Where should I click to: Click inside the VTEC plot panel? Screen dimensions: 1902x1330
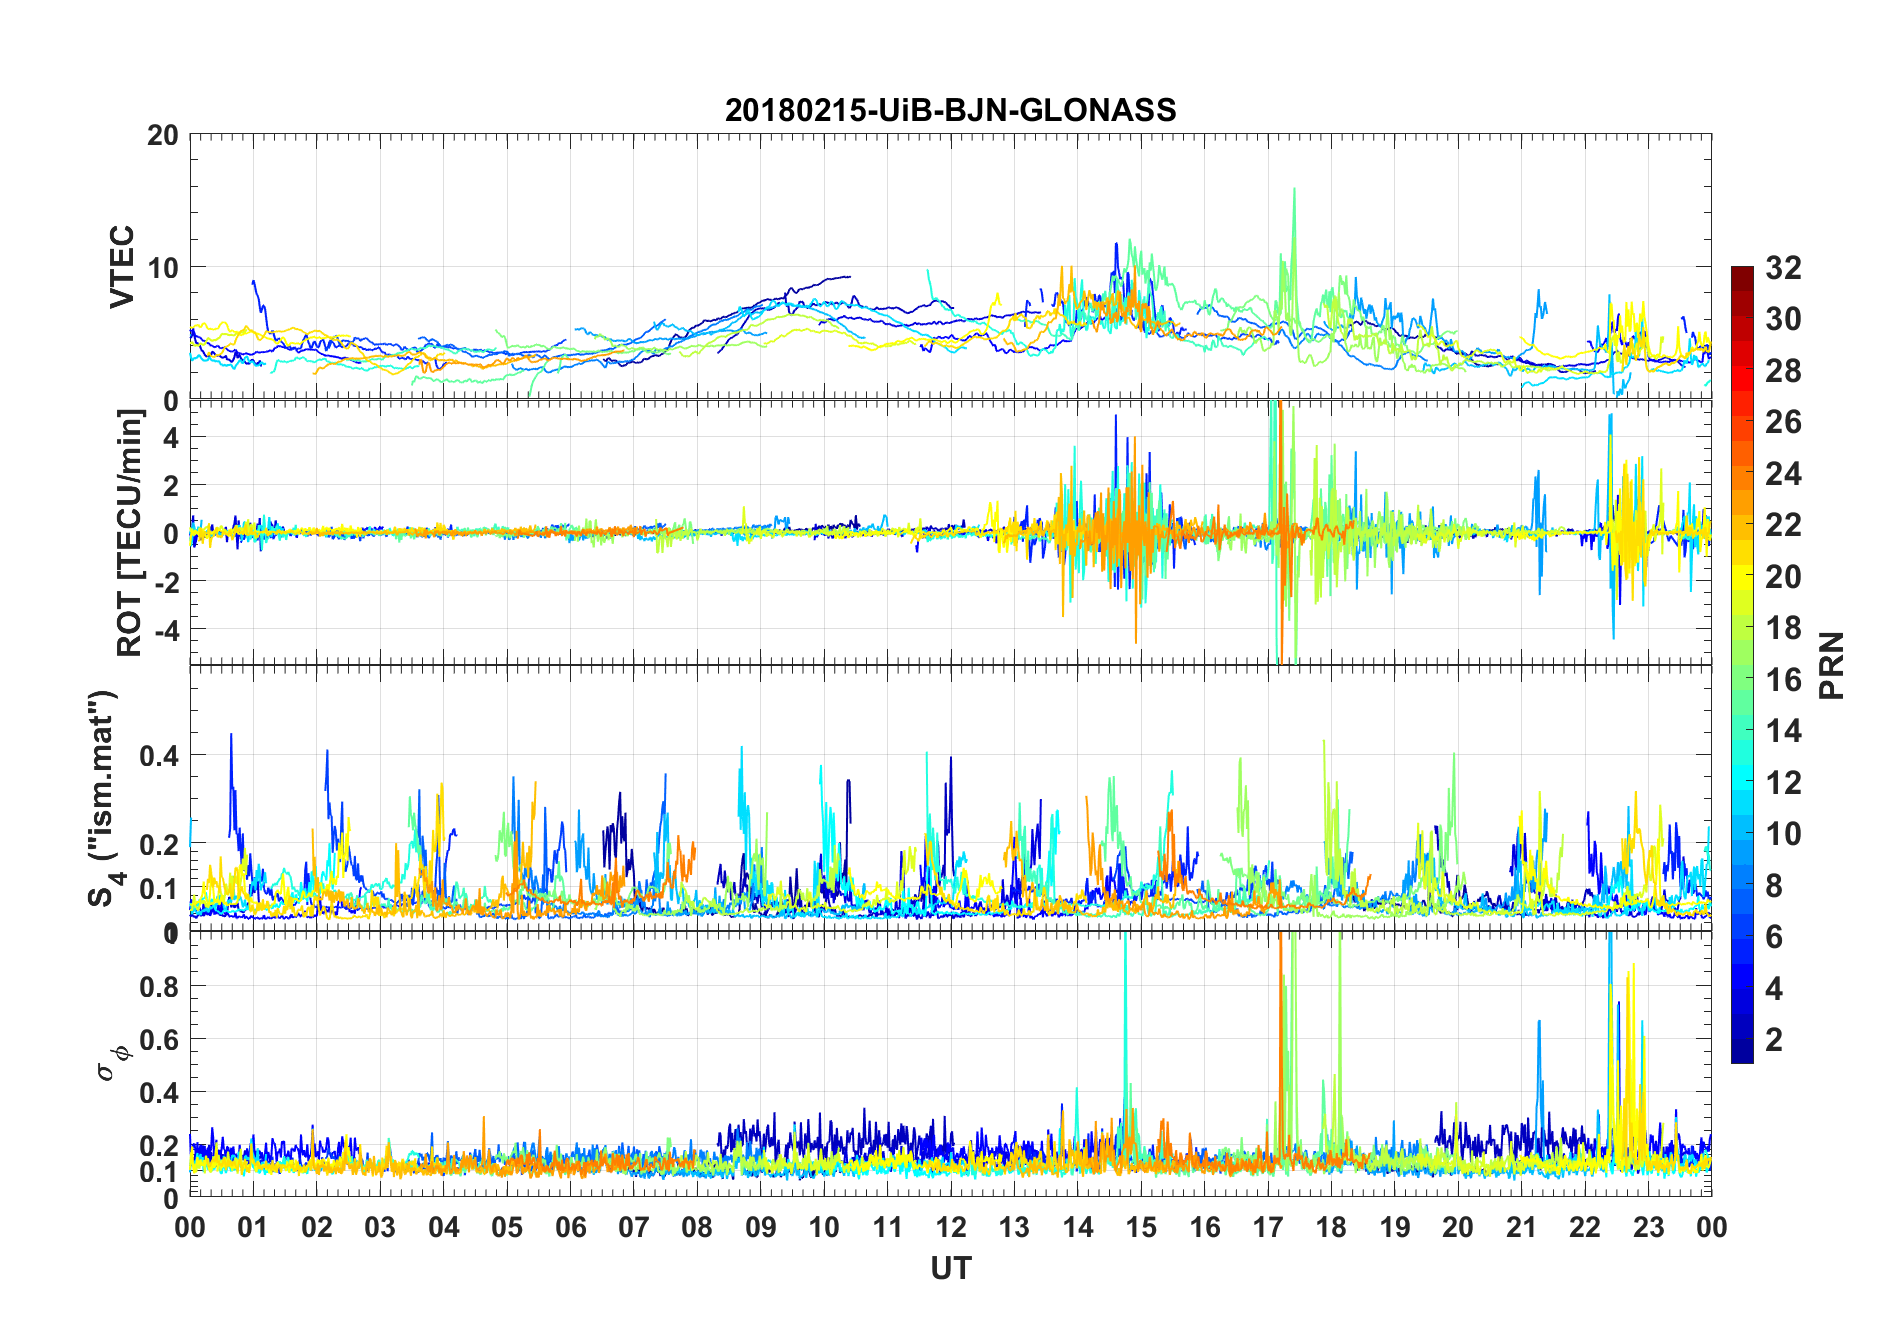pyautogui.click(x=951, y=267)
